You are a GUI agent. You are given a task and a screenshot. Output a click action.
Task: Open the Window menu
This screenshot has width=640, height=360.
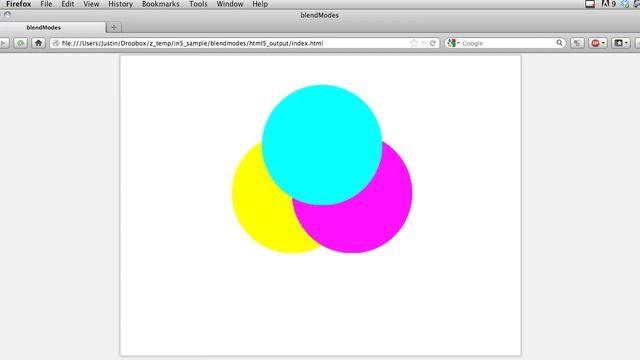[x=230, y=4]
